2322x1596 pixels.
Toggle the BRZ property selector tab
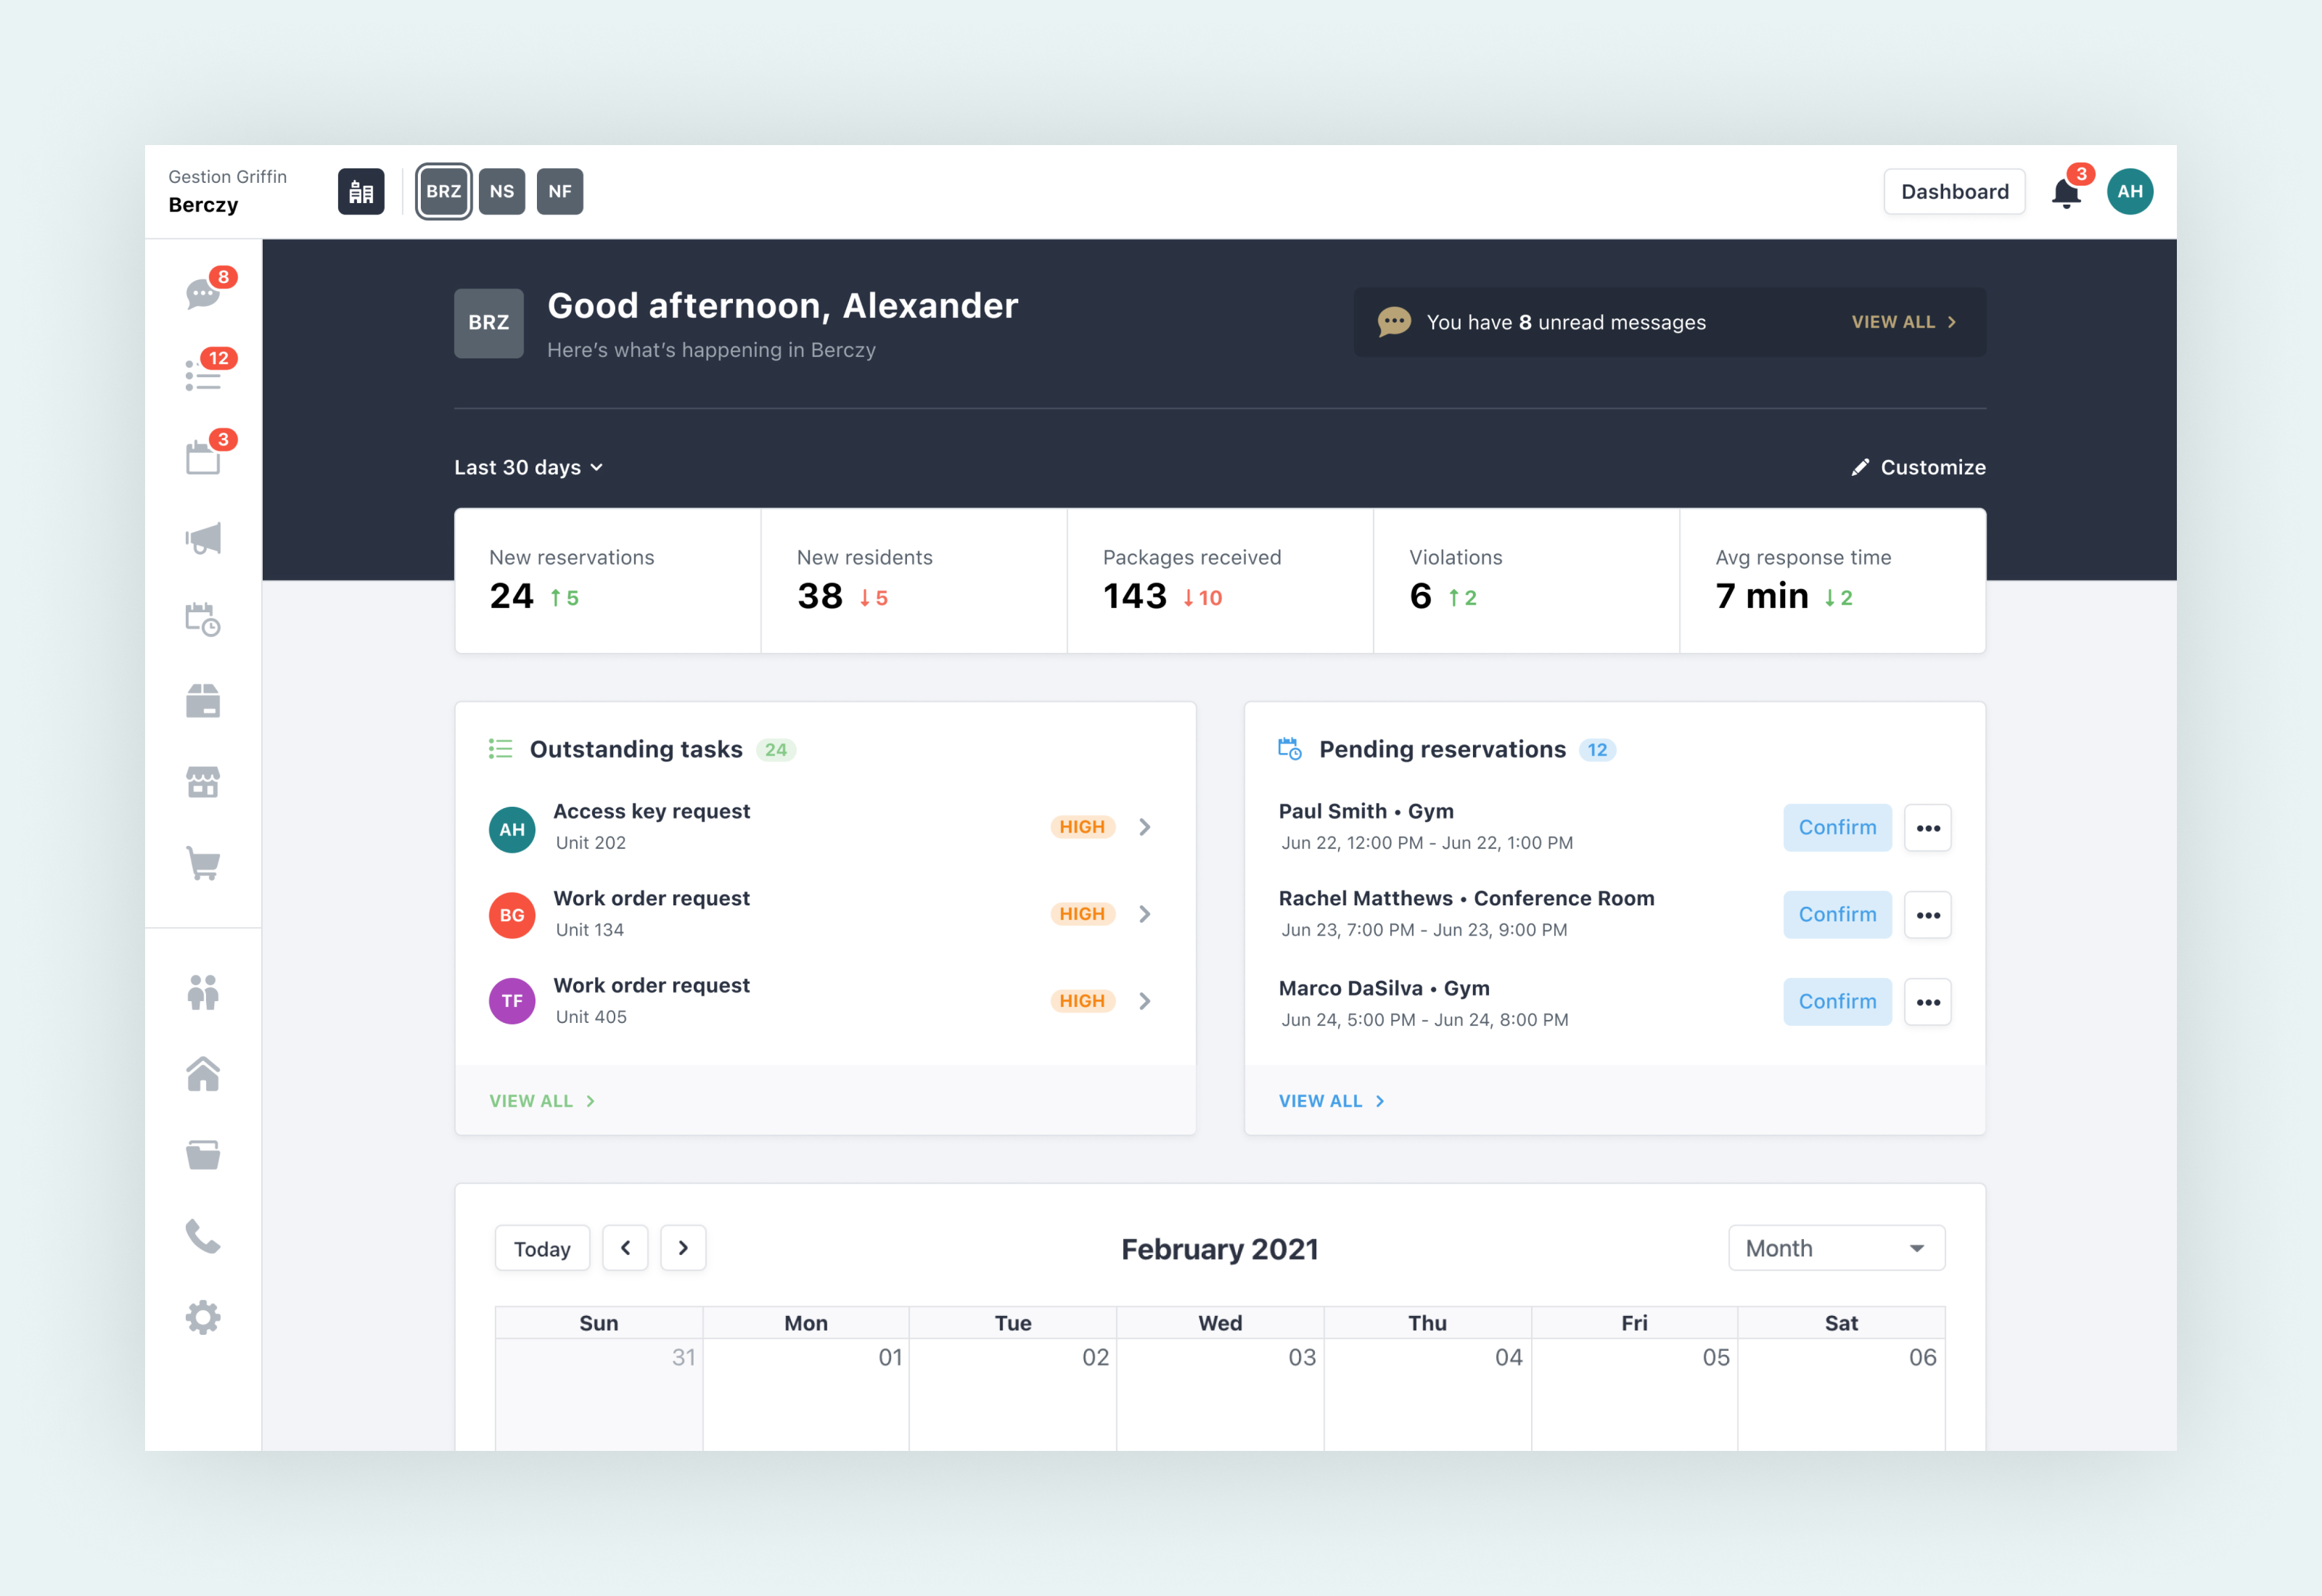443,191
